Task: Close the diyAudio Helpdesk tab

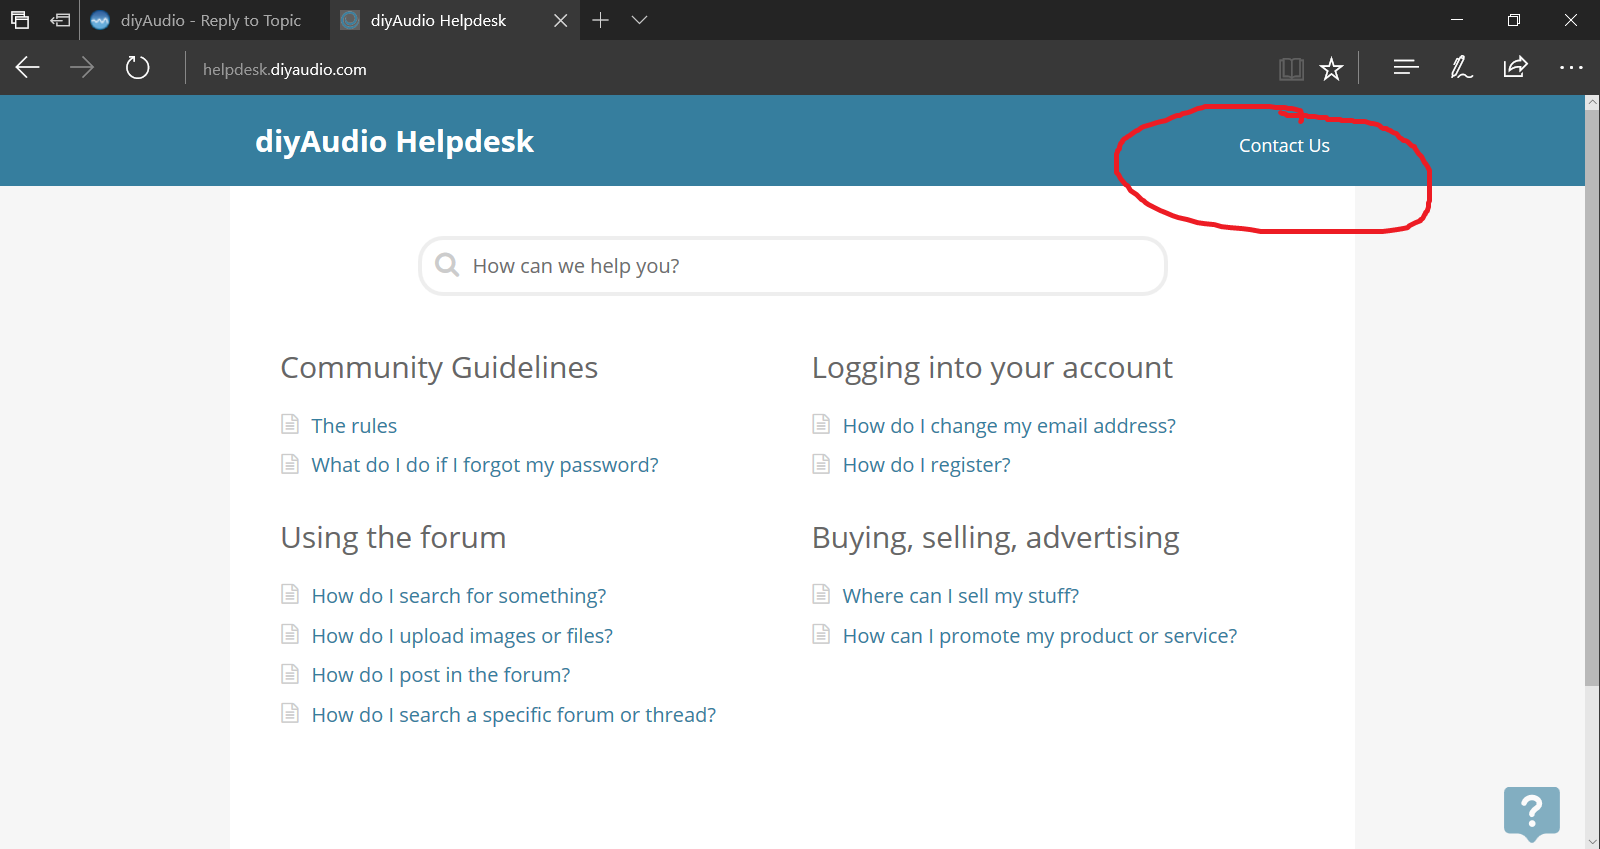Action: point(561,20)
